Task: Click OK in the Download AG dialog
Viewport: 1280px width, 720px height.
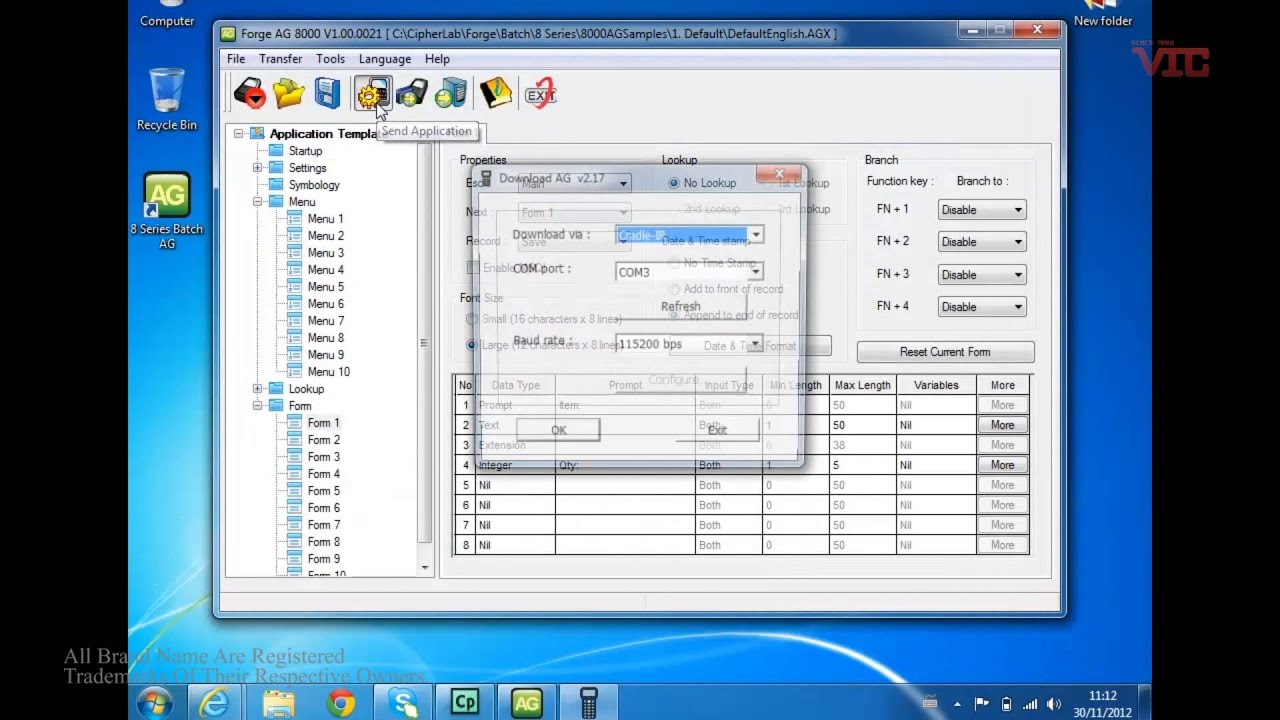Action: coord(558,430)
